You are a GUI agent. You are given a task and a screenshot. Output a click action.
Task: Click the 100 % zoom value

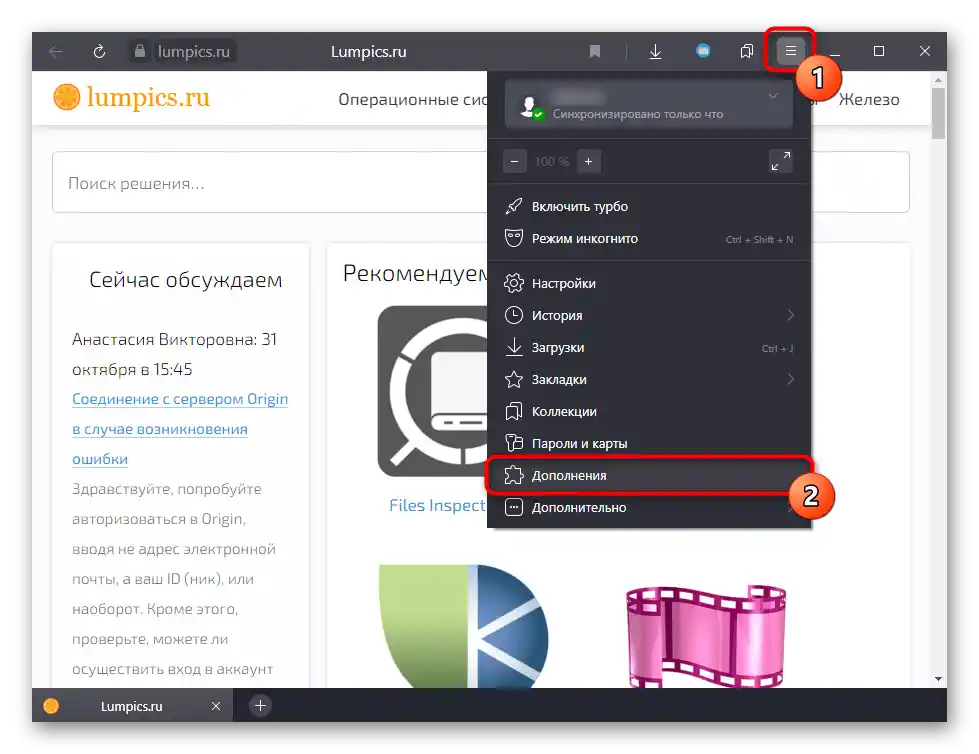(x=552, y=162)
